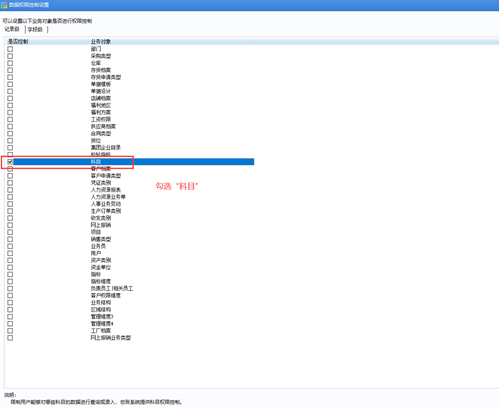Select the 部门 row text
Image resolution: width=499 pixels, height=408 pixels.
click(96, 49)
